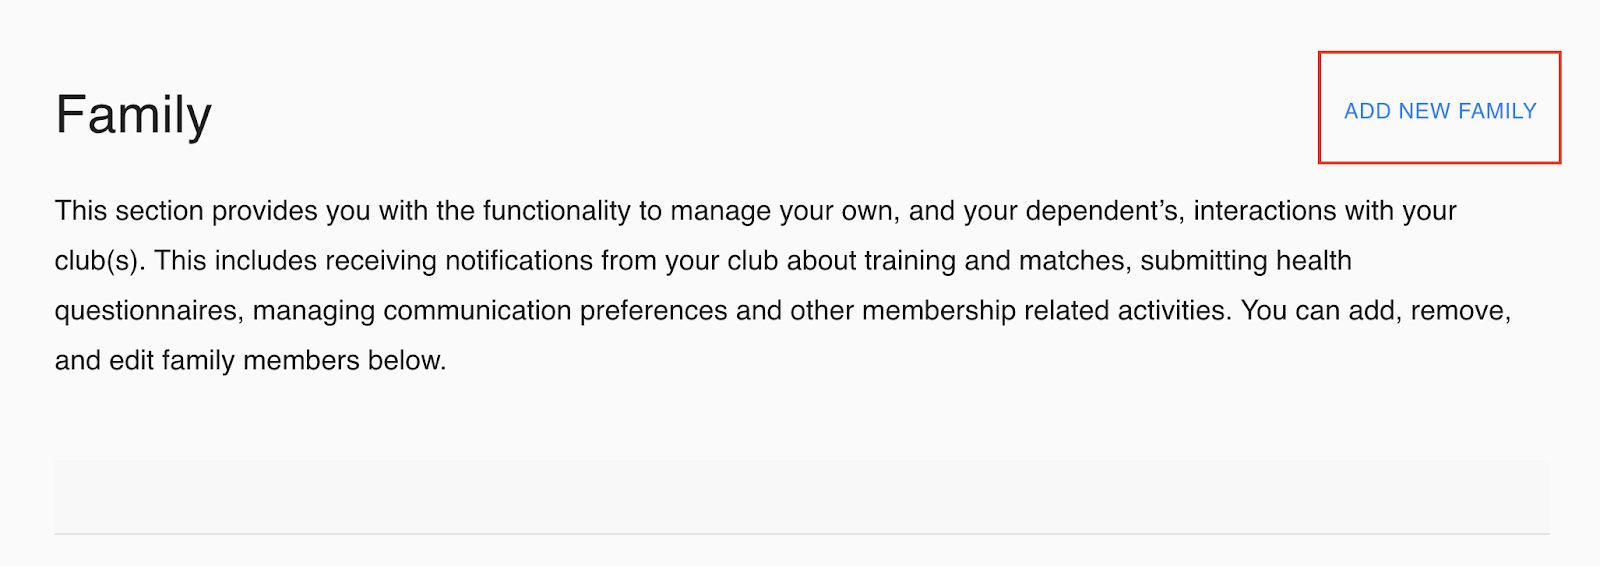The image size is (1600, 566).
Task: Click the phrase "submitting health"
Action: click(1246, 261)
